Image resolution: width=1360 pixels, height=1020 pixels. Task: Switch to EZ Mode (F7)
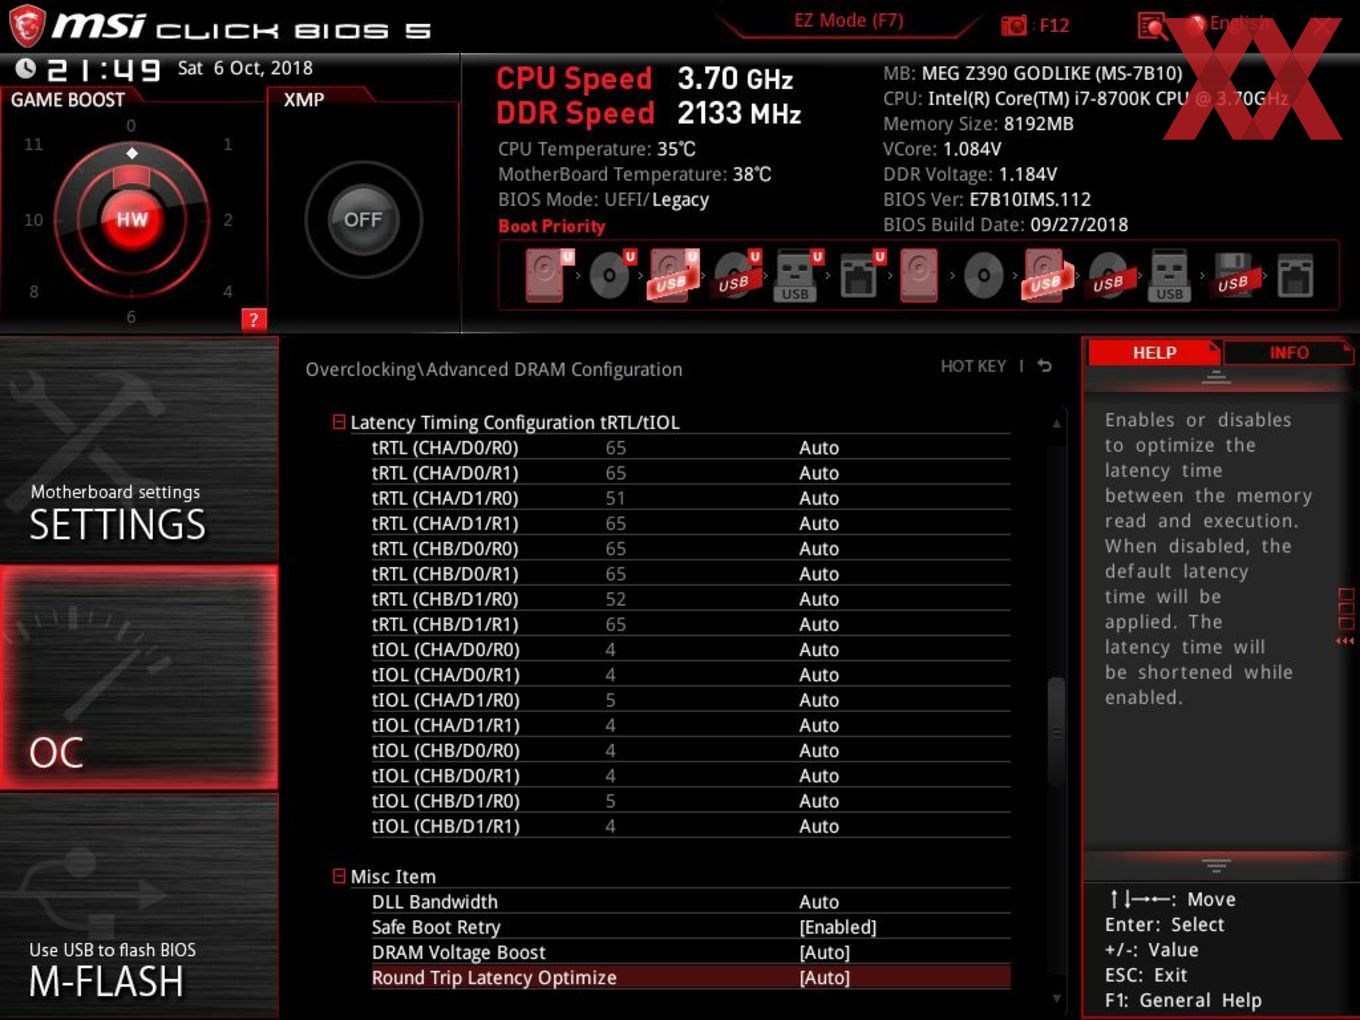click(x=848, y=20)
